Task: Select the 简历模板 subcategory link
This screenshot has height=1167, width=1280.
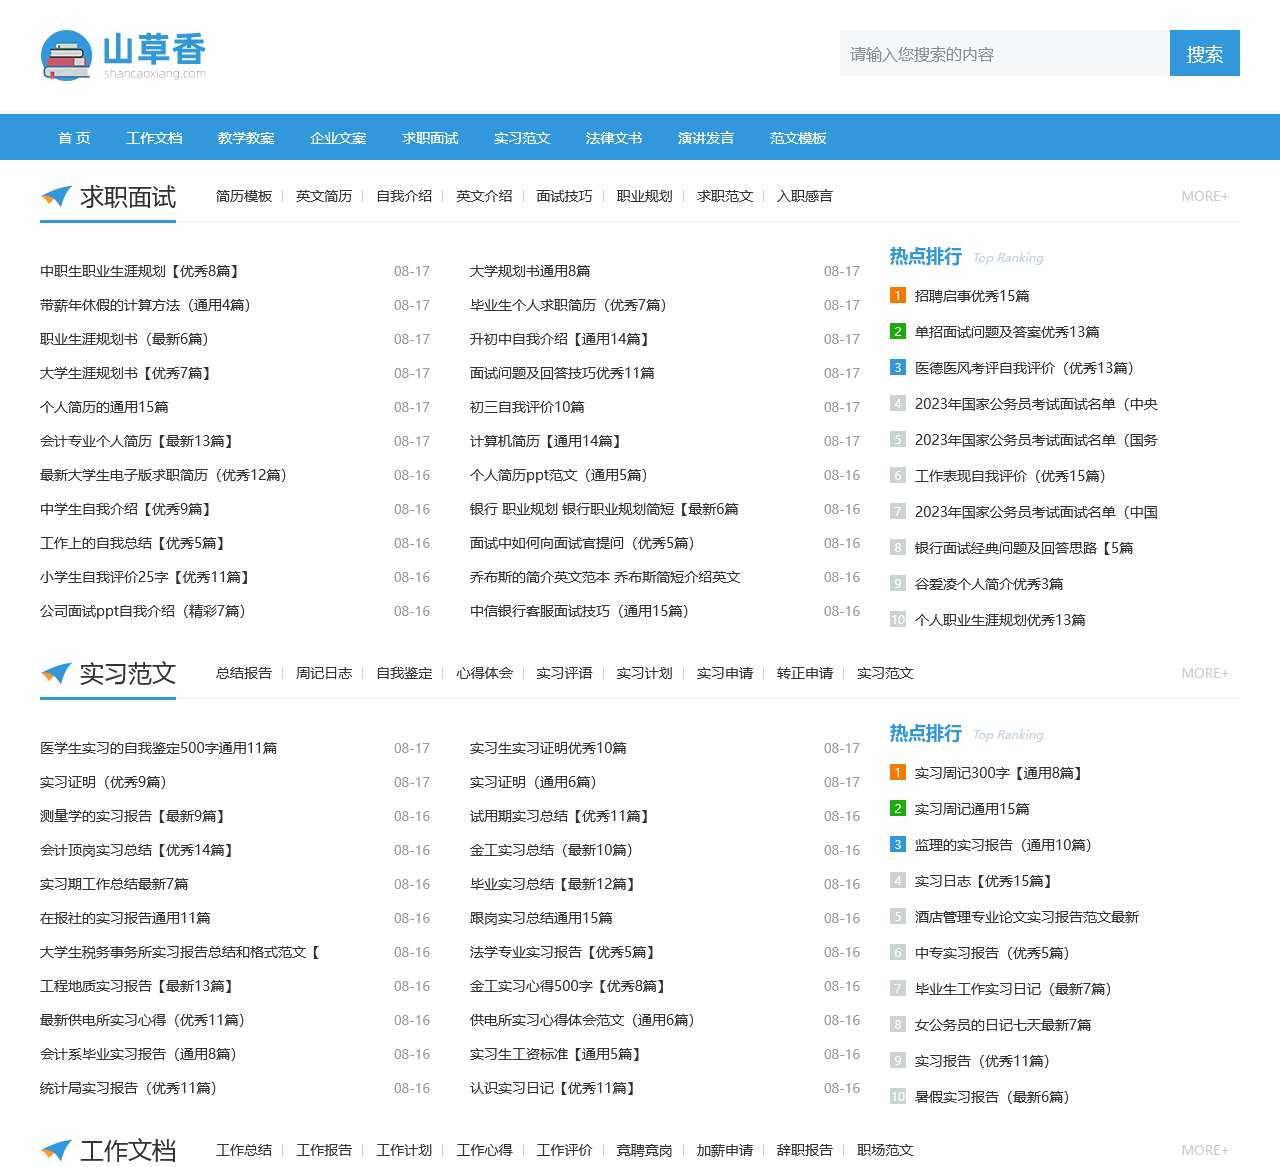Action: click(244, 196)
